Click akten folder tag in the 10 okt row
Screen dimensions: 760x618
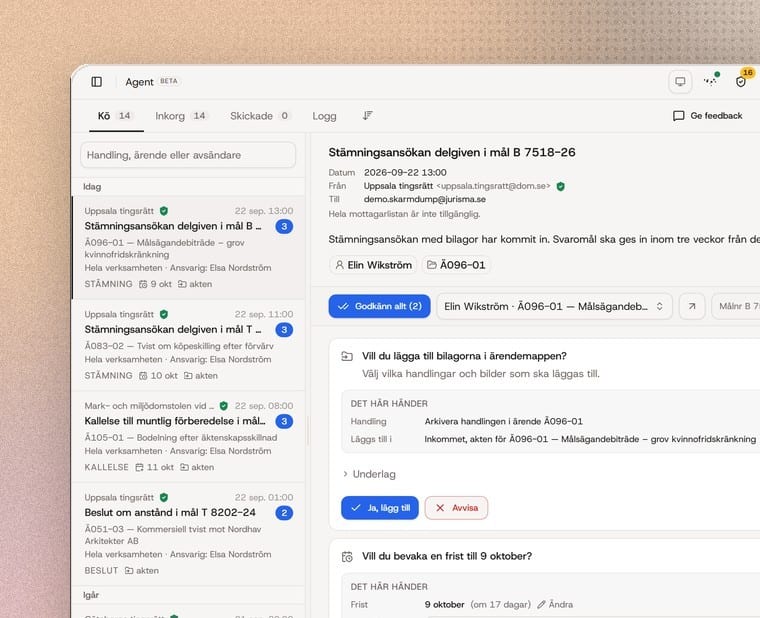(x=201, y=376)
